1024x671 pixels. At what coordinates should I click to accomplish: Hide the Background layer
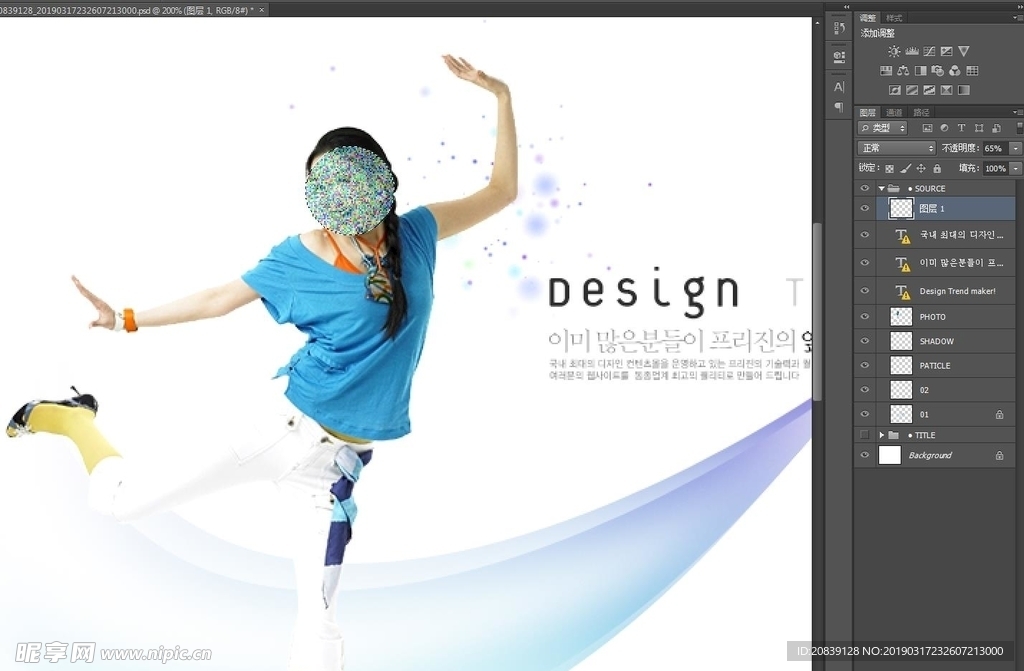[x=865, y=455]
